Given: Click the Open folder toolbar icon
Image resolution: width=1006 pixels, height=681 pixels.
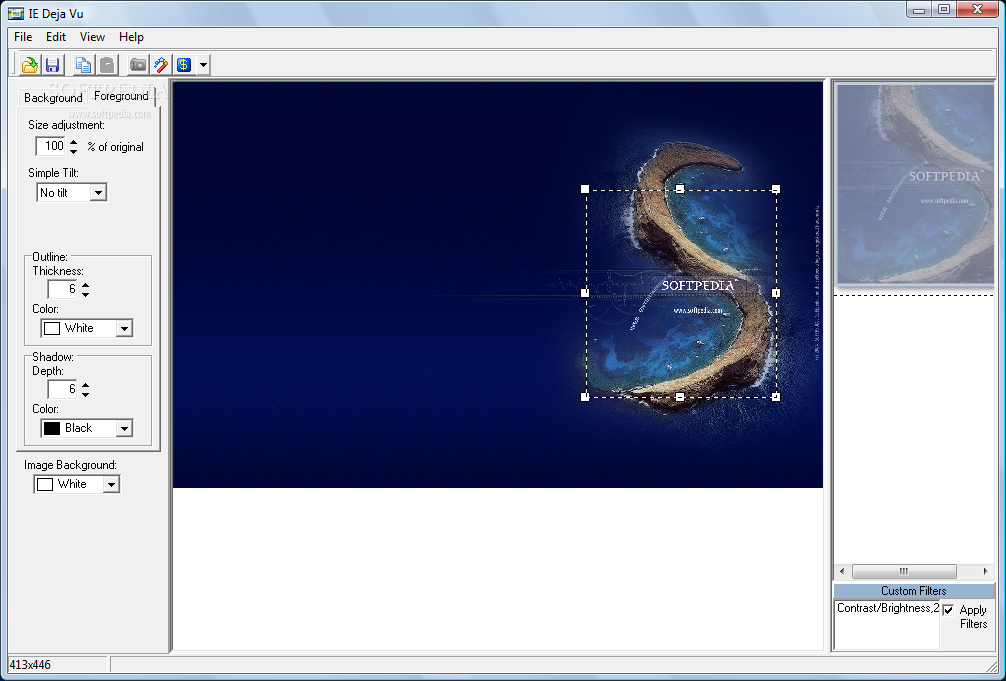Looking at the screenshot, I should coord(30,65).
